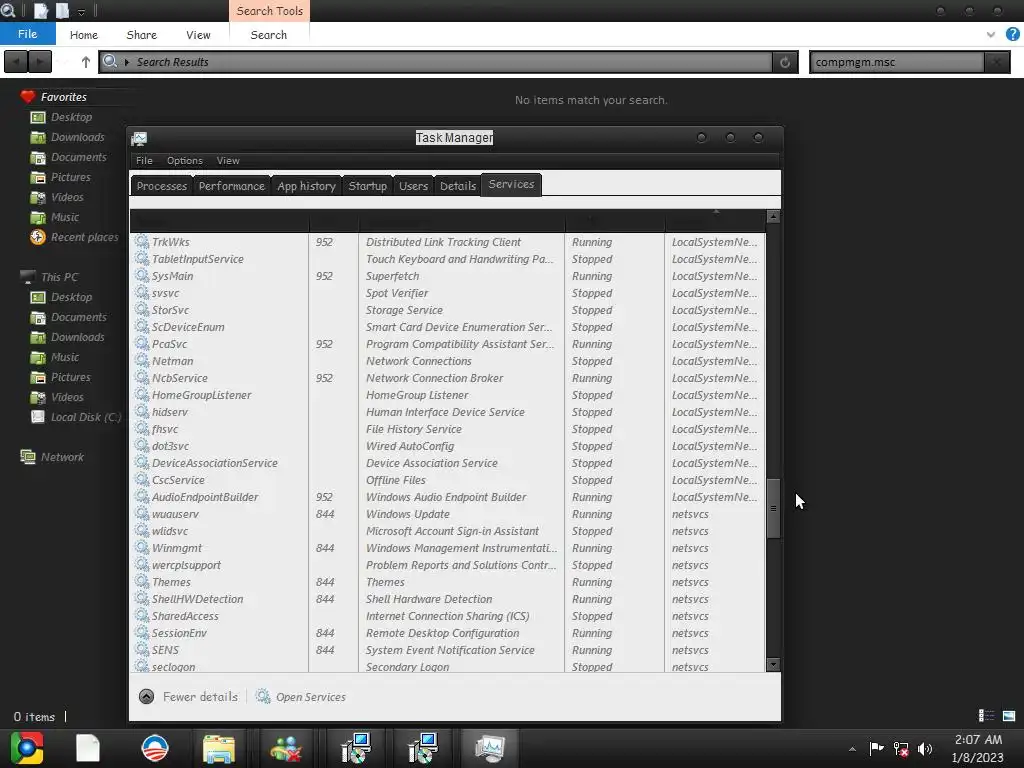Switch to the Users tab
This screenshot has width=1024, height=768.
point(413,186)
